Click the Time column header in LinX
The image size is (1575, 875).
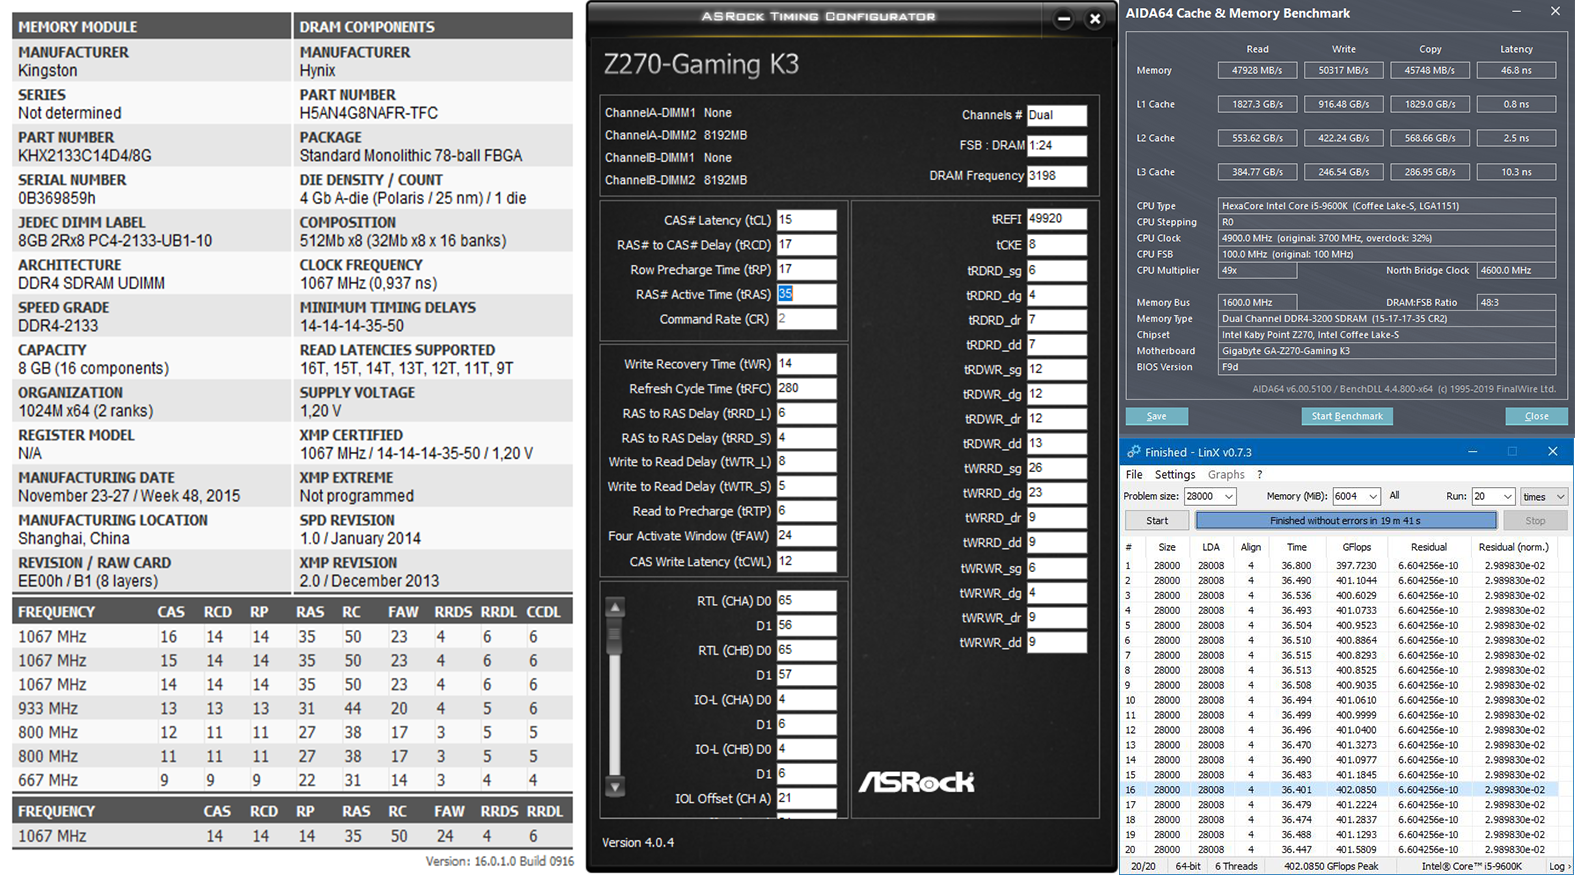[x=1297, y=547]
